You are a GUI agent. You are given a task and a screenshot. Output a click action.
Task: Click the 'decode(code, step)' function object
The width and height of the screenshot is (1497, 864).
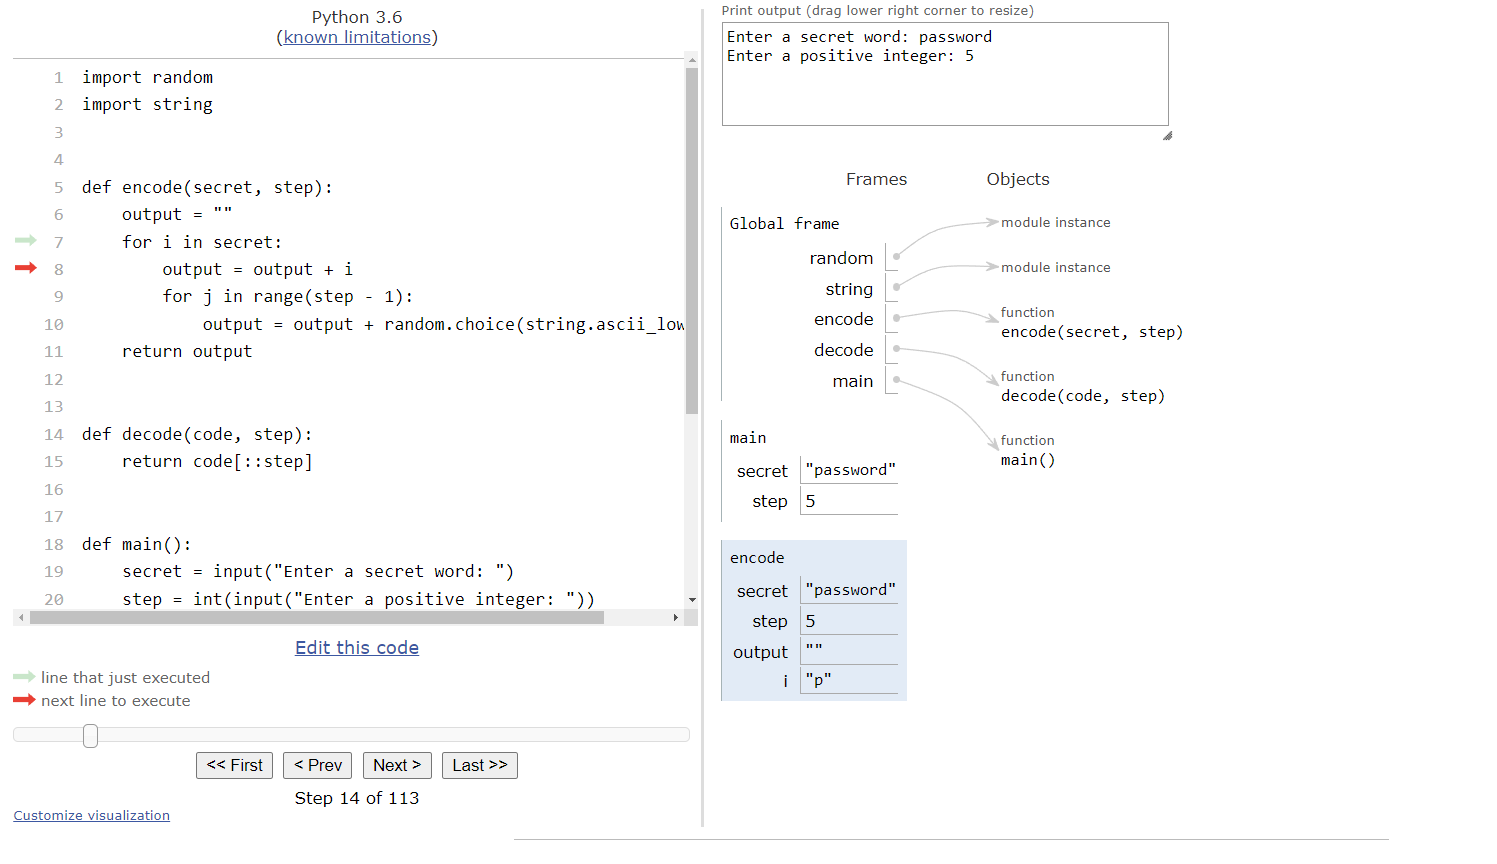coord(1083,396)
